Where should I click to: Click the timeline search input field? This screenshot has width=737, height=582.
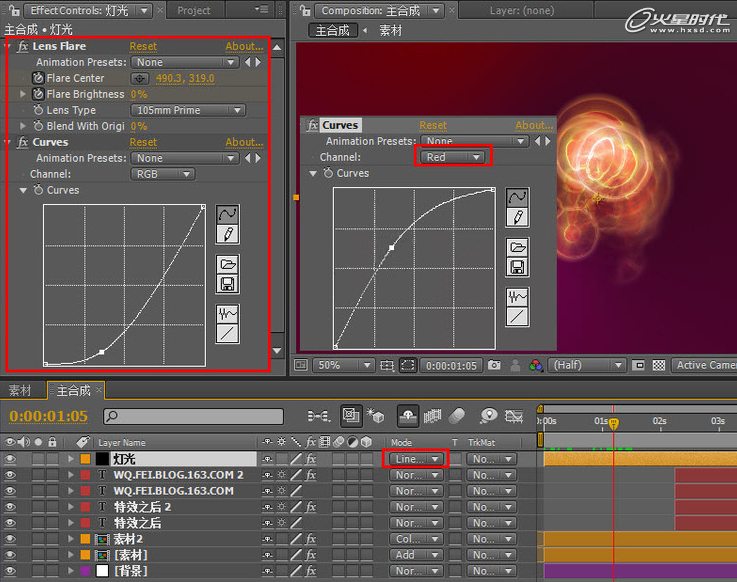point(193,416)
